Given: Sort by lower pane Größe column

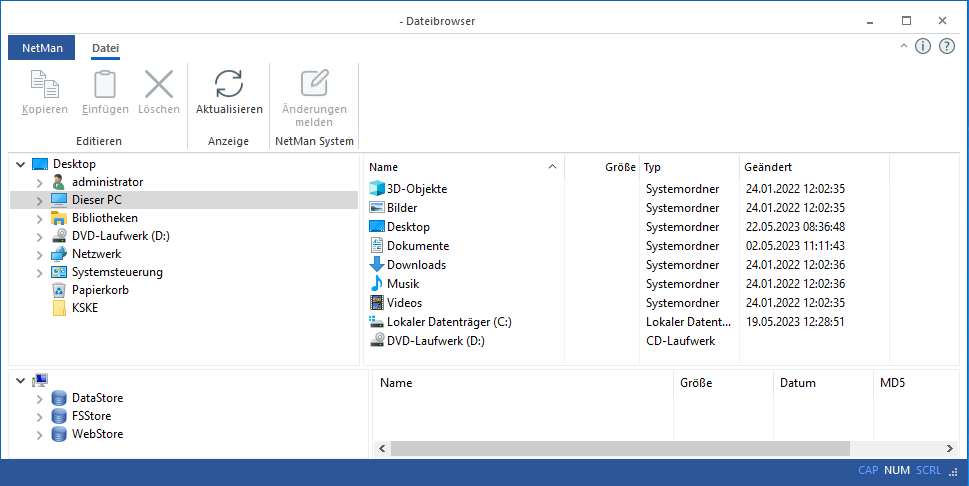Looking at the screenshot, I should click(x=723, y=383).
